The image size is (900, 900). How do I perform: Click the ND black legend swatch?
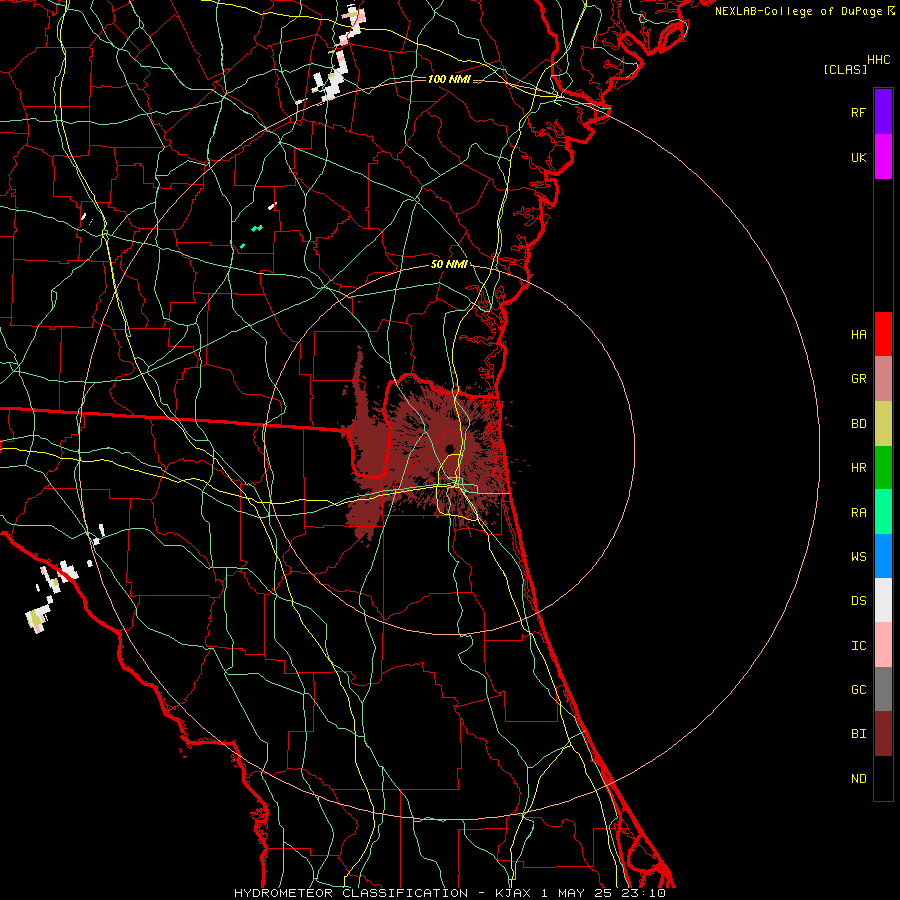tap(883, 778)
